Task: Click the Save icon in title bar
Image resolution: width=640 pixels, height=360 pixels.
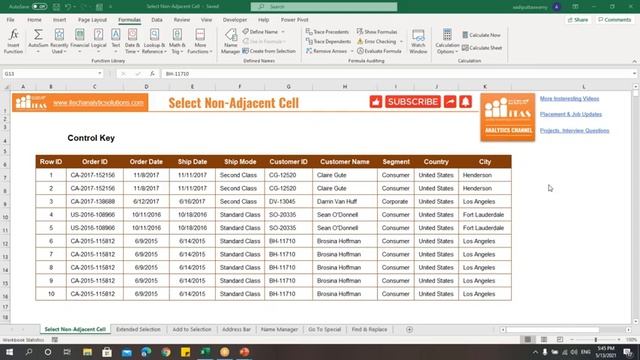Action: tap(56, 7)
